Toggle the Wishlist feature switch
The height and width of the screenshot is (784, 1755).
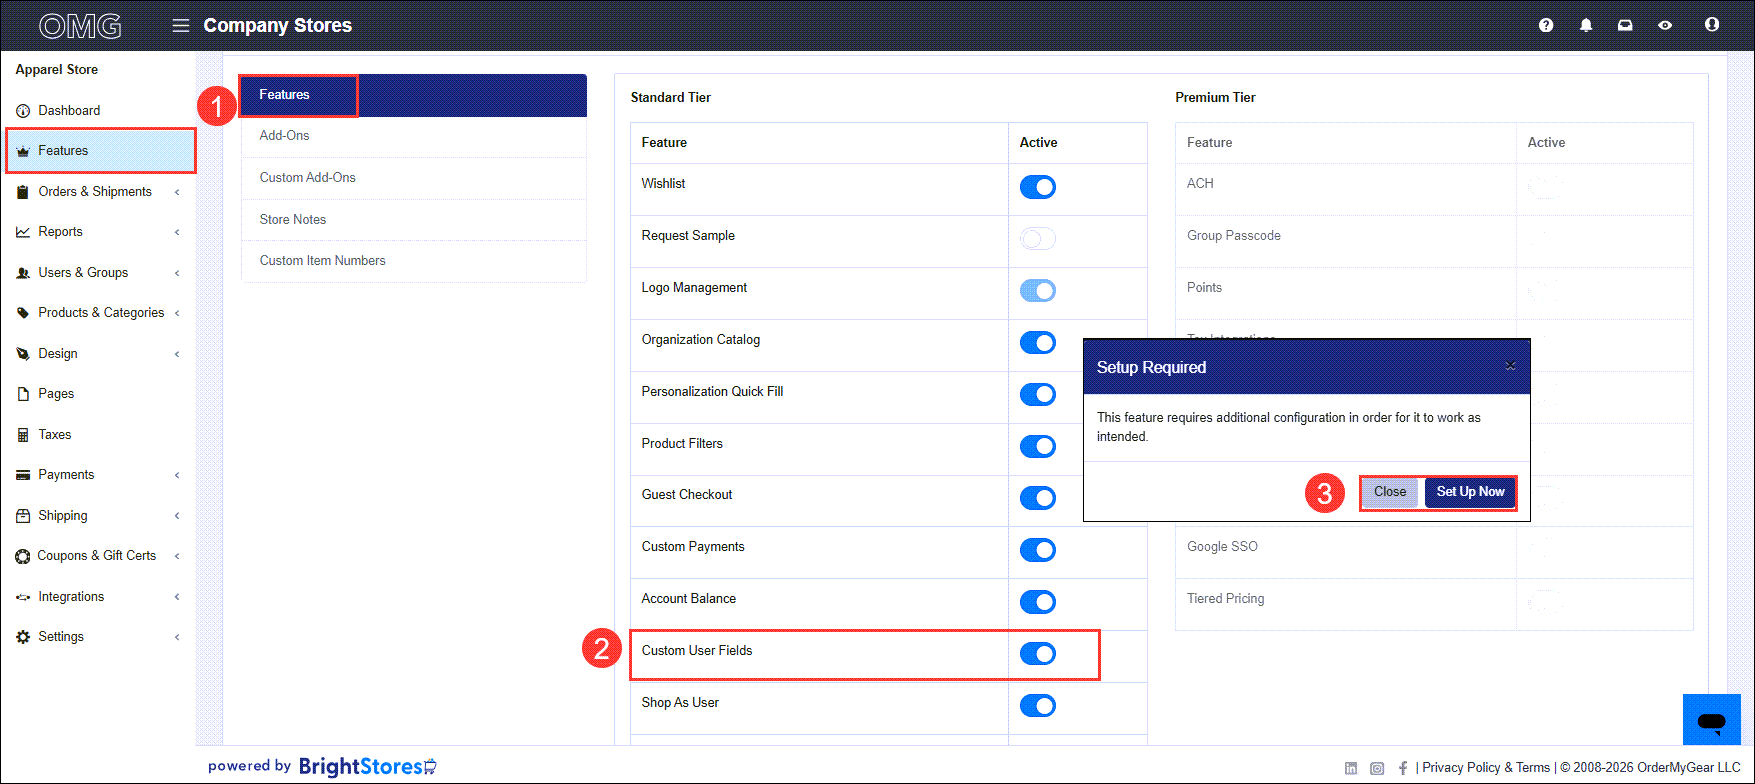tap(1038, 187)
